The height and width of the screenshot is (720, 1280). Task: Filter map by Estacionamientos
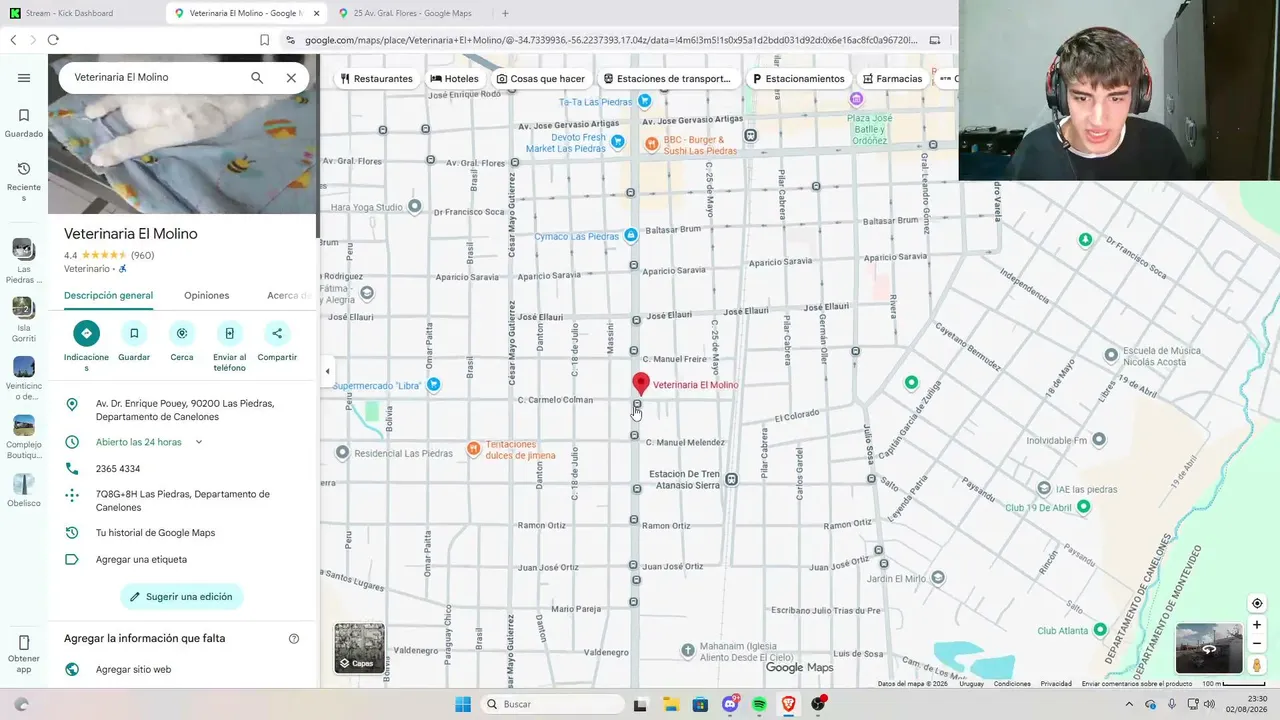point(798,79)
